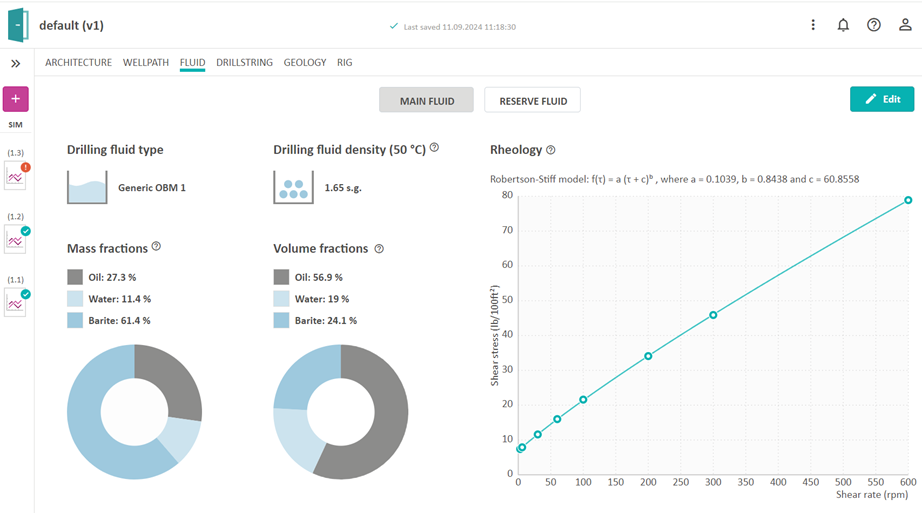This screenshot has height=513, width=922.
Task: Open simulation 1.2 in sidebar
Action: pos(16,239)
